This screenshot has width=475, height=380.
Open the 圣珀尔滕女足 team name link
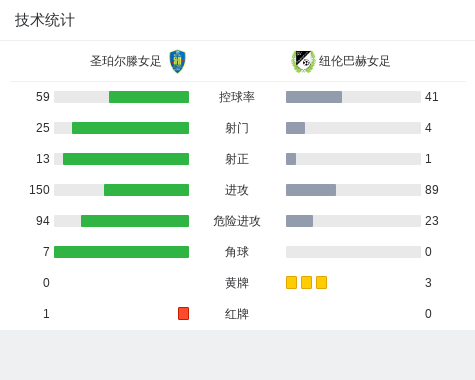point(126,61)
